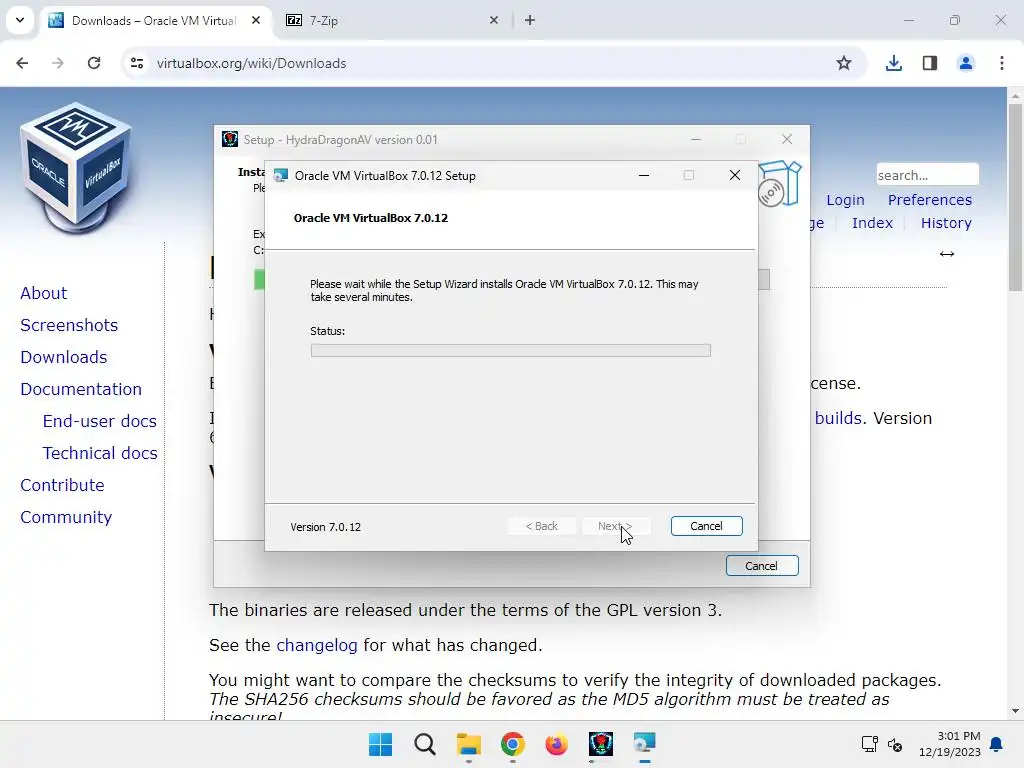This screenshot has width=1024, height=768.
Task: Open the Preferences link
Action: coord(929,200)
